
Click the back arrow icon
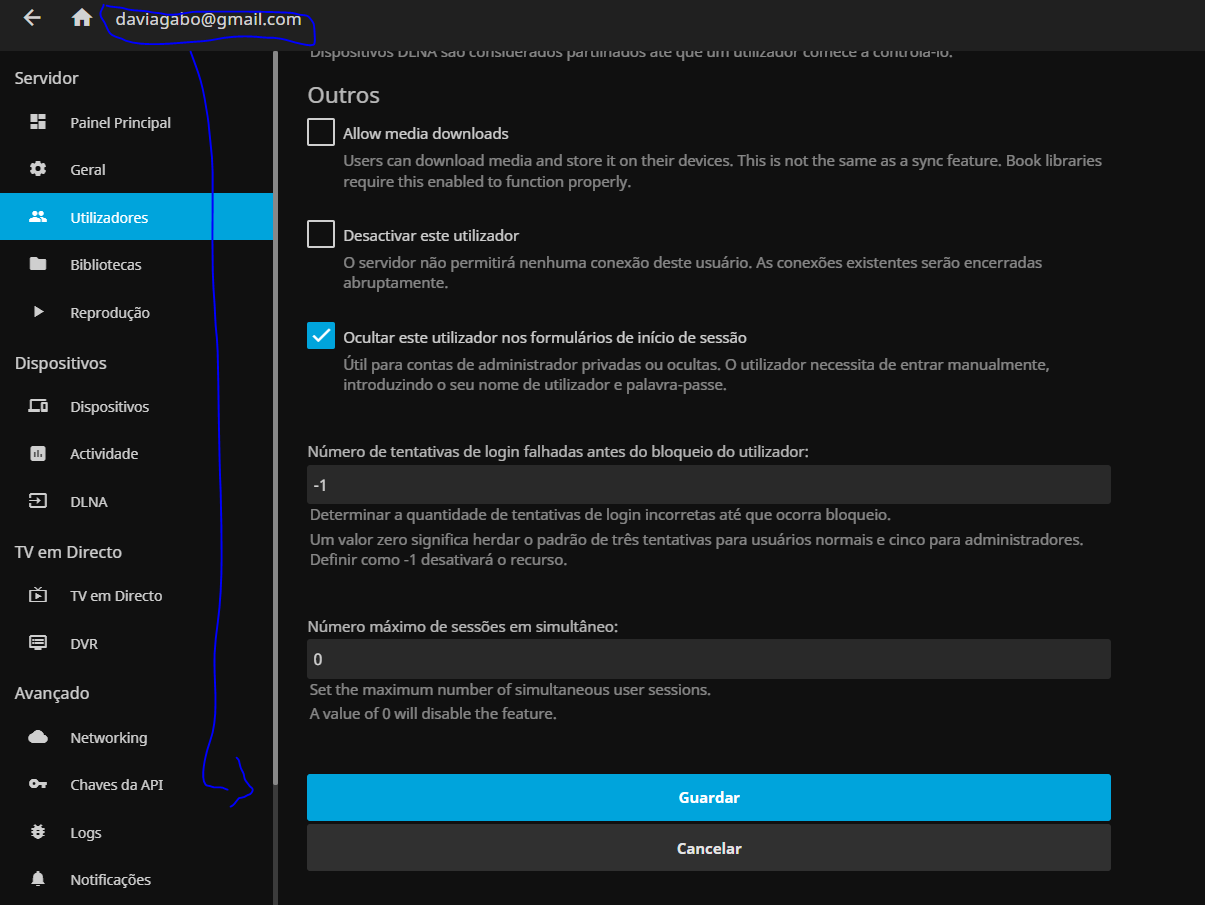pos(32,18)
